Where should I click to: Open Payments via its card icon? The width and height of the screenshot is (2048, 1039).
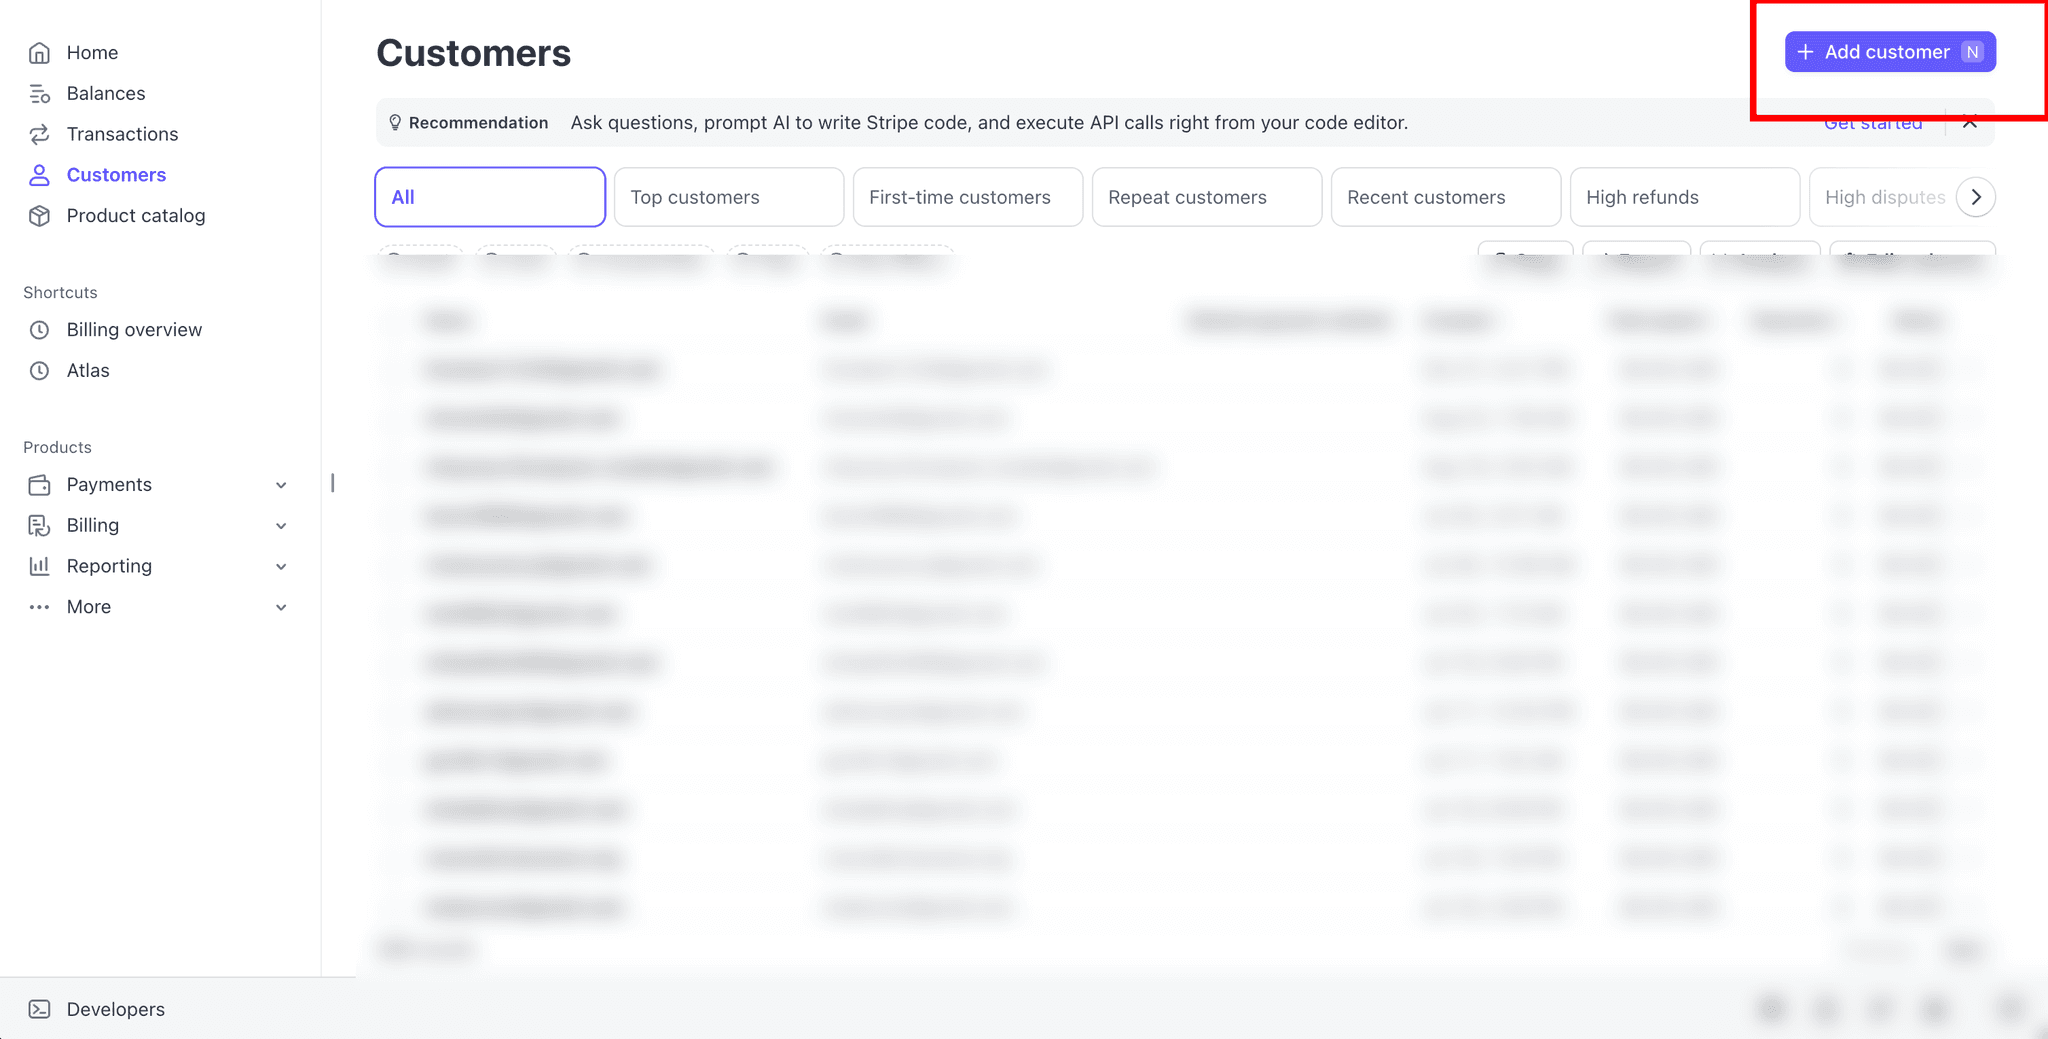click(40, 484)
